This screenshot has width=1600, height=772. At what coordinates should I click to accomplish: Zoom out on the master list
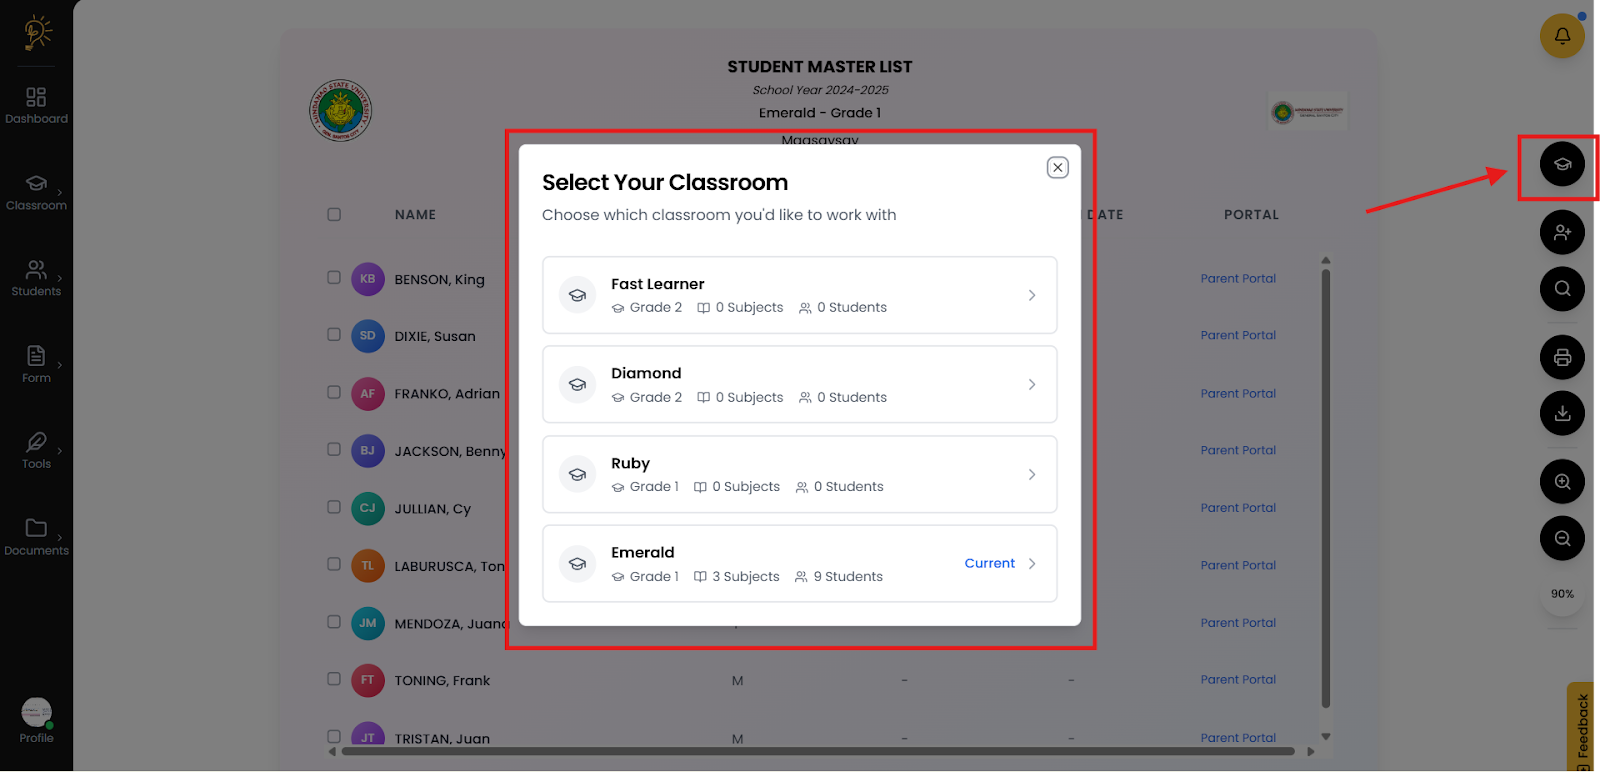pyautogui.click(x=1561, y=538)
